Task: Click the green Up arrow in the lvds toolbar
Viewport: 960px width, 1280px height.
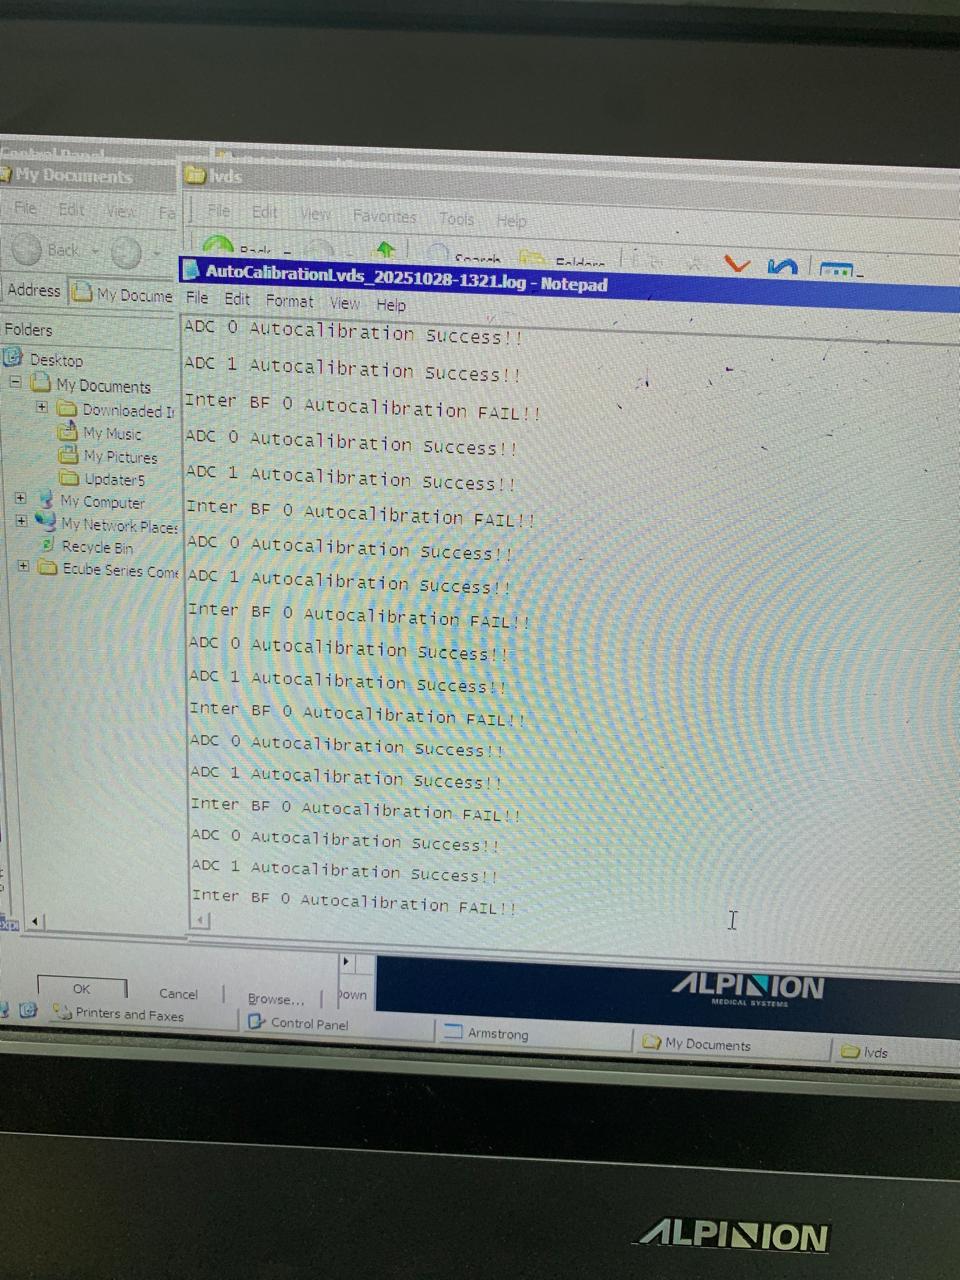Action: (x=385, y=250)
